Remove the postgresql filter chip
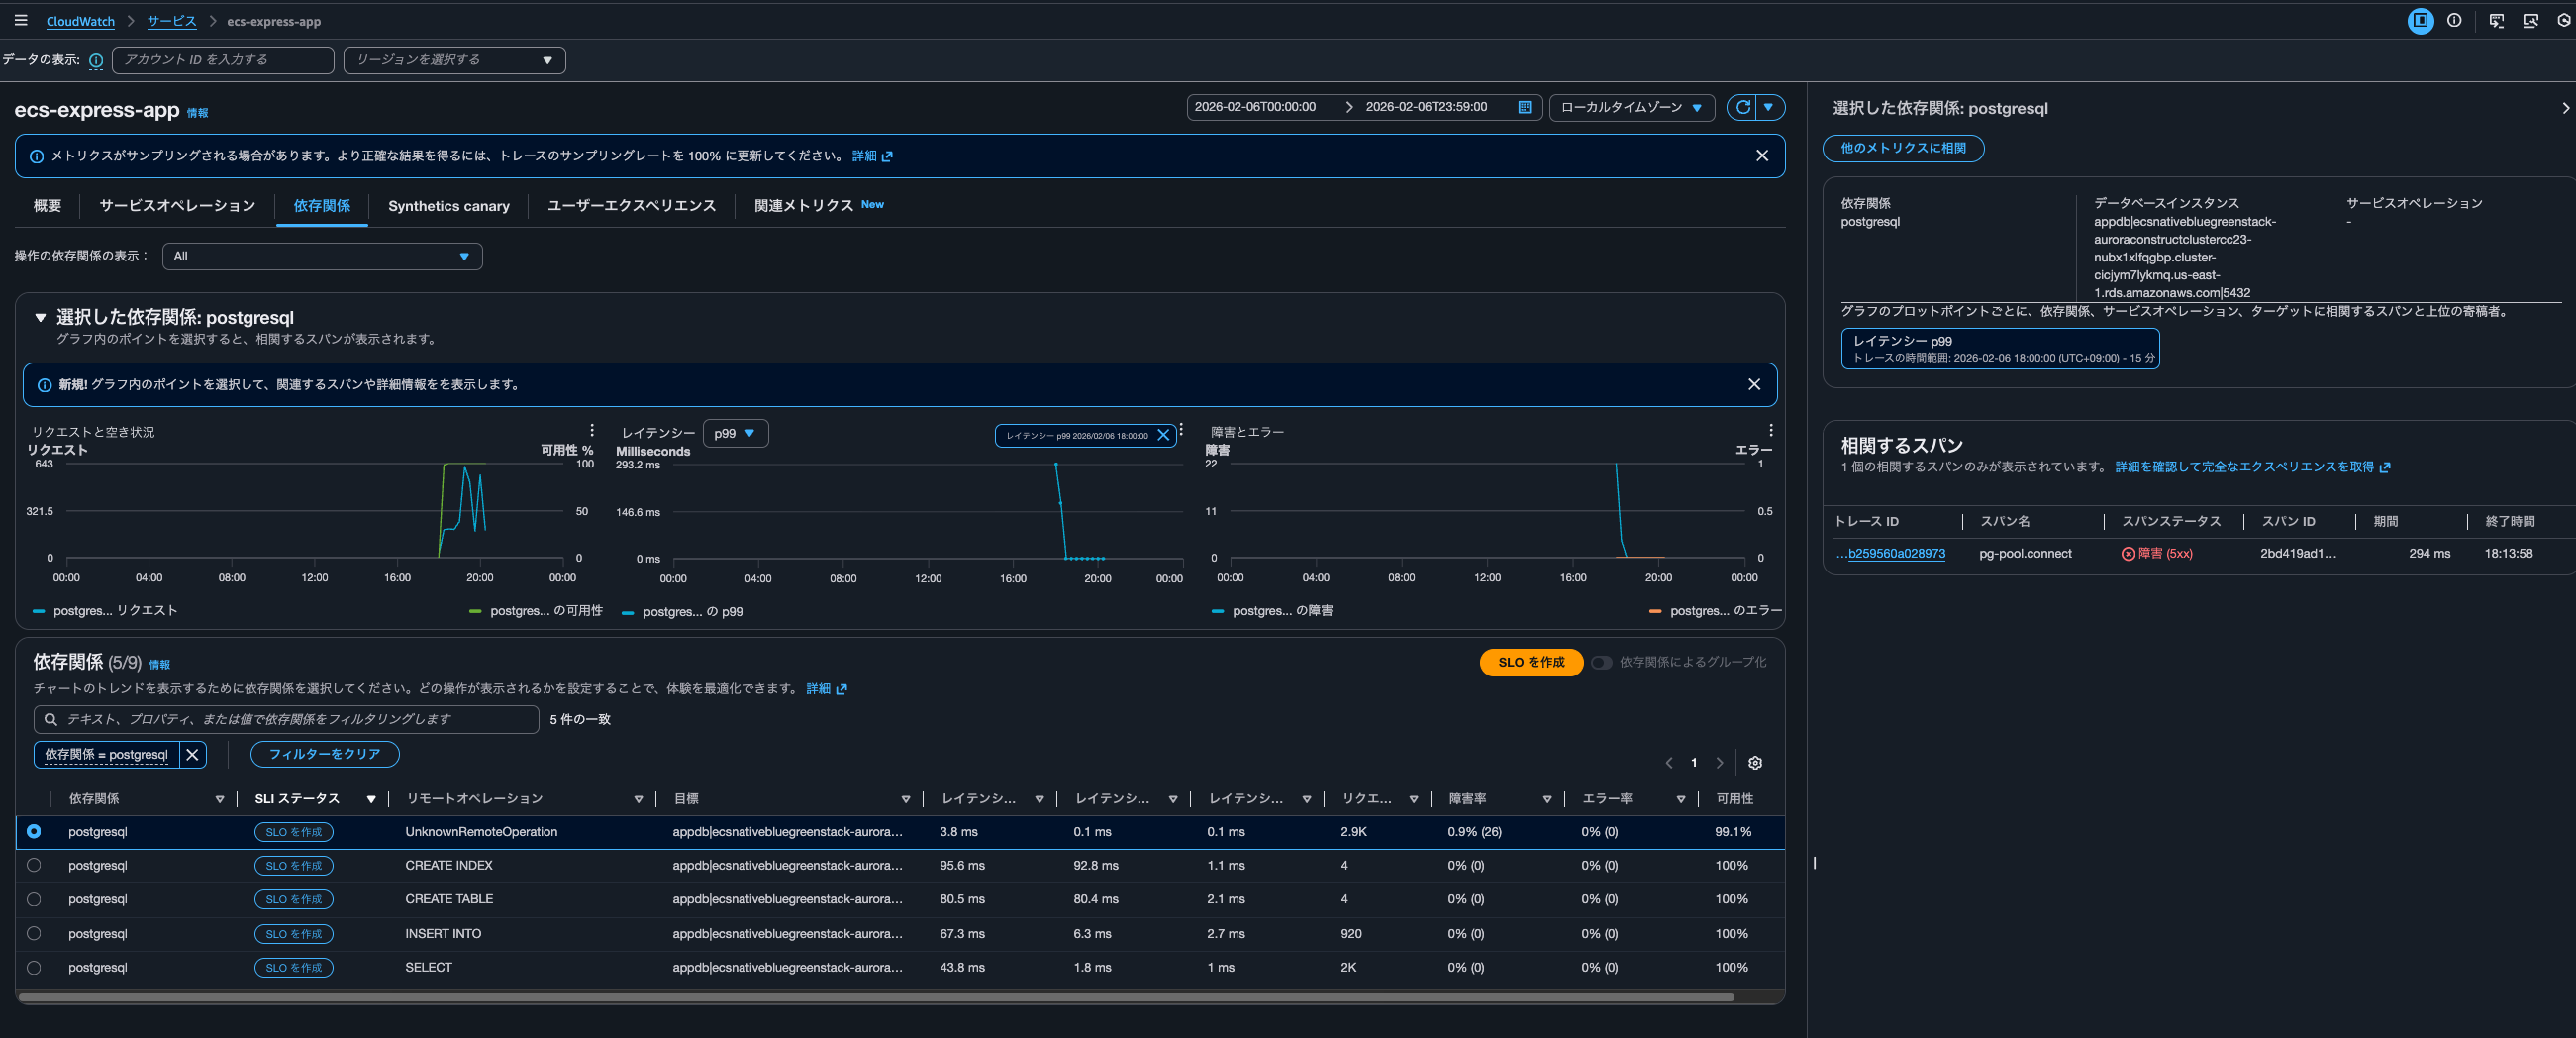The height and width of the screenshot is (1038, 2576). coord(192,755)
